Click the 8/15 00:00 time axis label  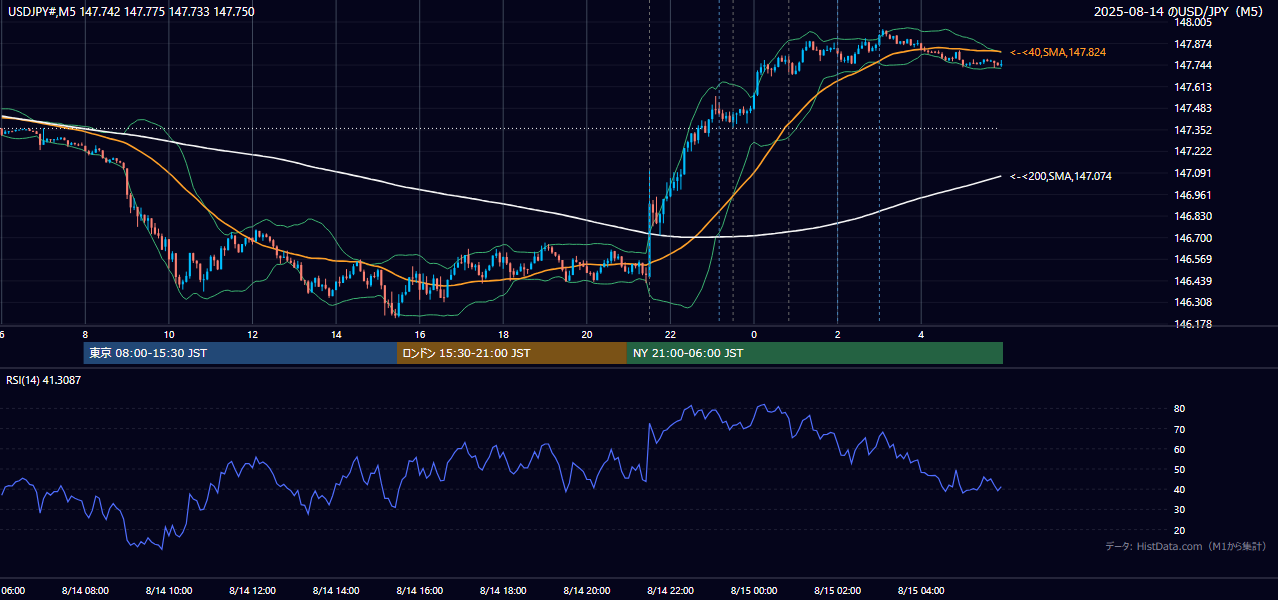754,591
